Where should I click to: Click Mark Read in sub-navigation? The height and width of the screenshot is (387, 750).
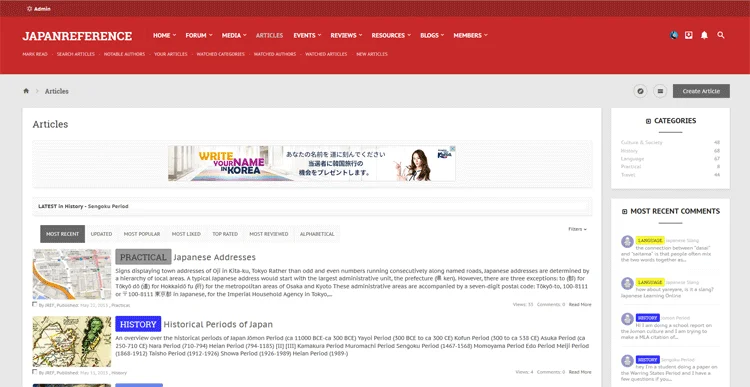[35, 54]
